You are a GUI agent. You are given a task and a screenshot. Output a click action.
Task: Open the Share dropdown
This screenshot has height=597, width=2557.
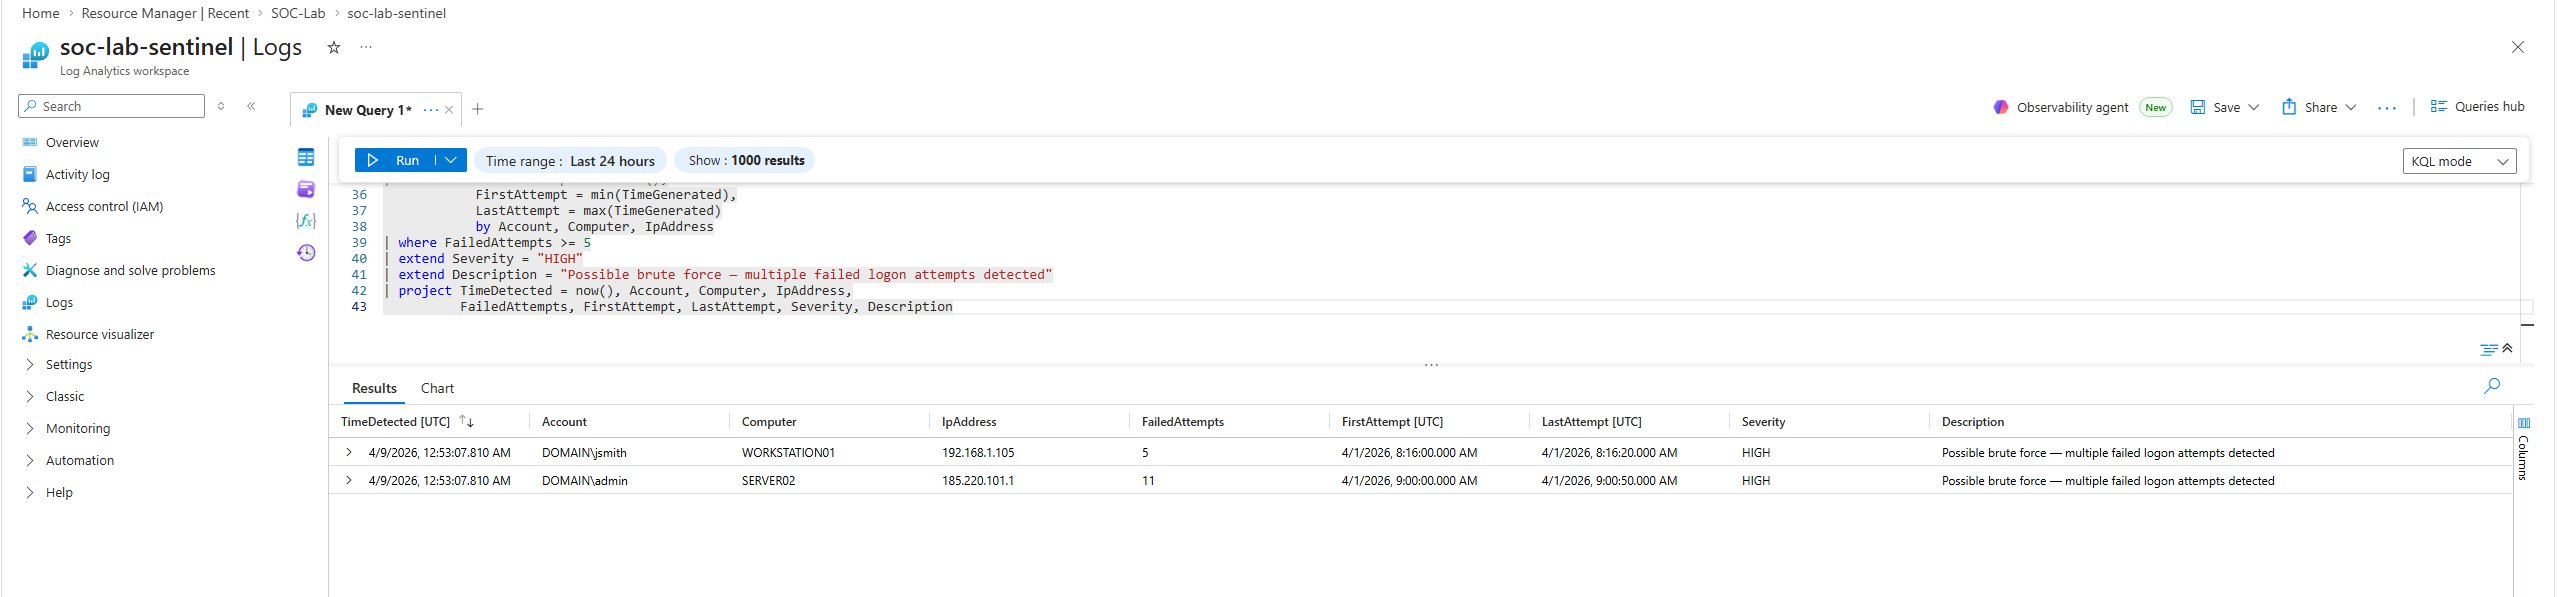pyautogui.click(x=2351, y=107)
